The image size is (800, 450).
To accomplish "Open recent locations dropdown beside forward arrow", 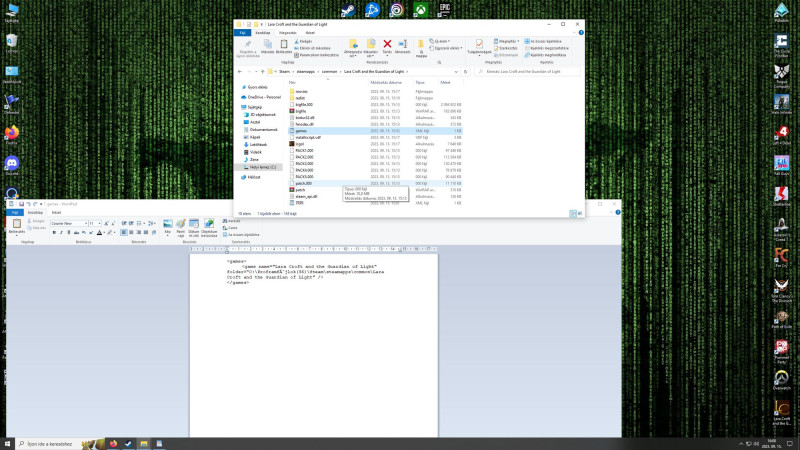I will pyautogui.click(x=256, y=72).
